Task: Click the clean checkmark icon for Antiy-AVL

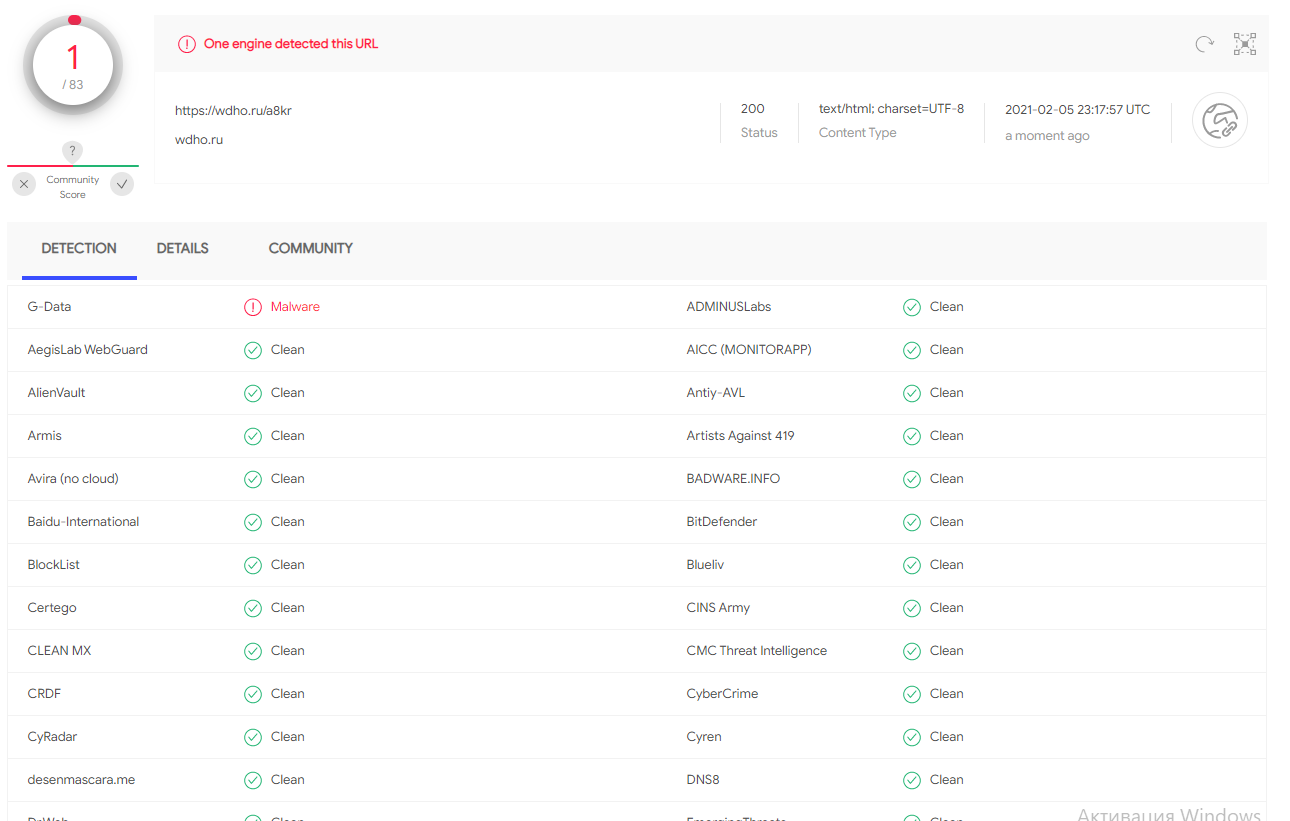Action: point(912,393)
